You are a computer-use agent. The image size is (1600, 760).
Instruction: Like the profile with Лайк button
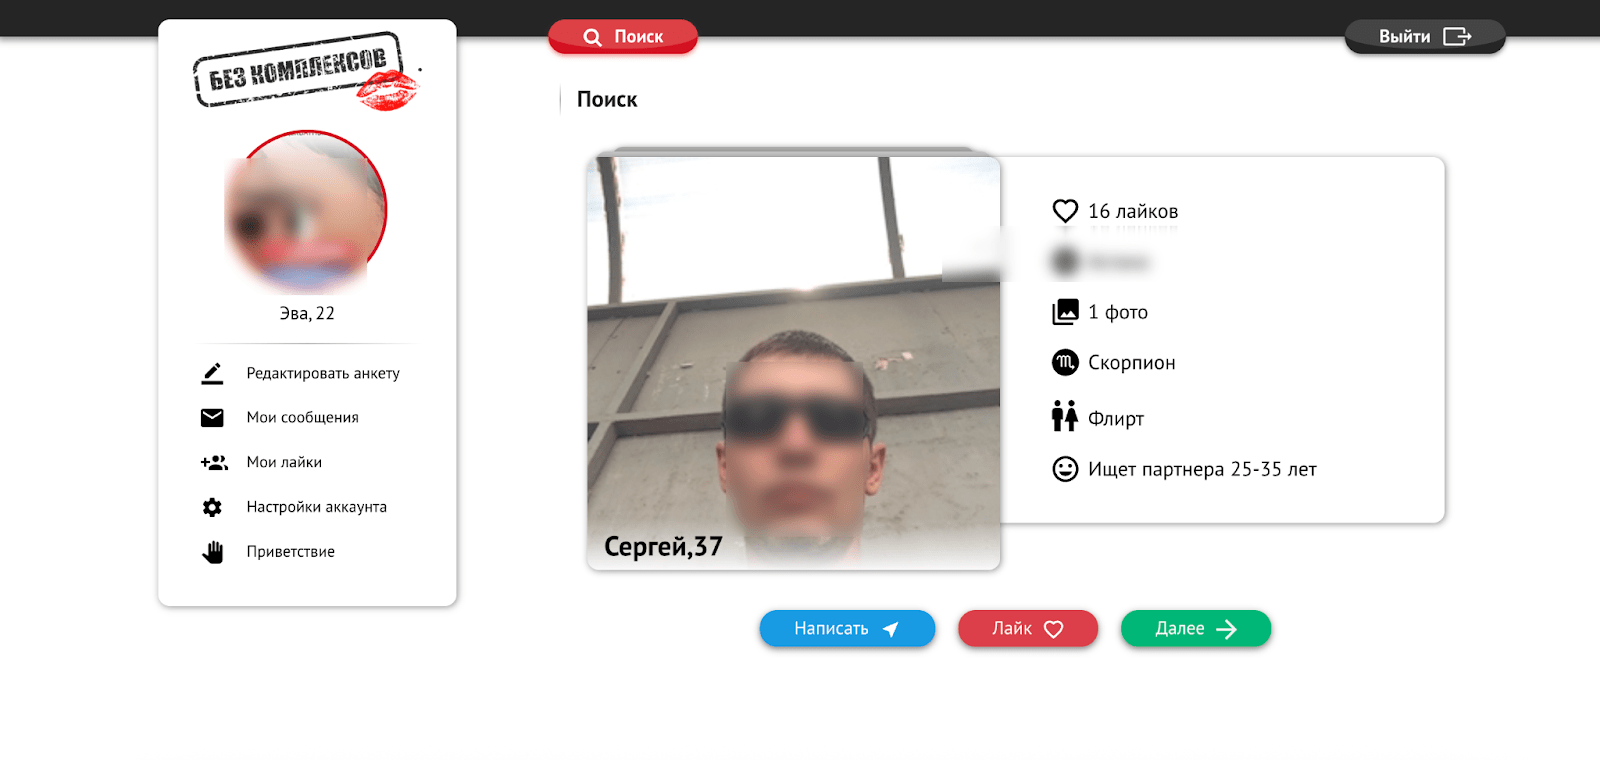point(1027,629)
